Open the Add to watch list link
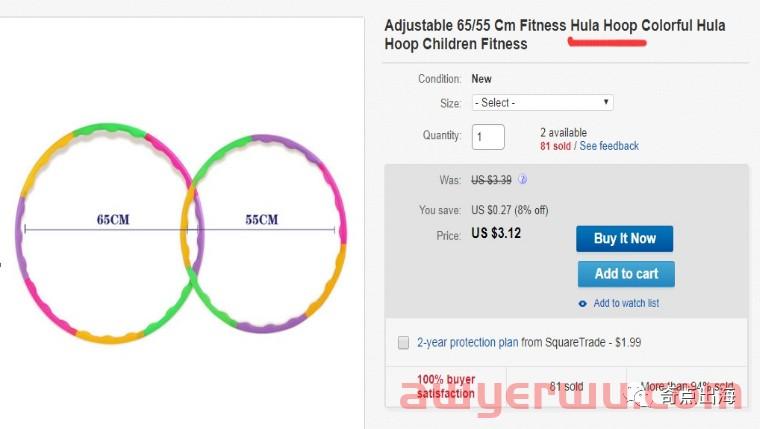The height and width of the screenshot is (429, 760). 626,303
